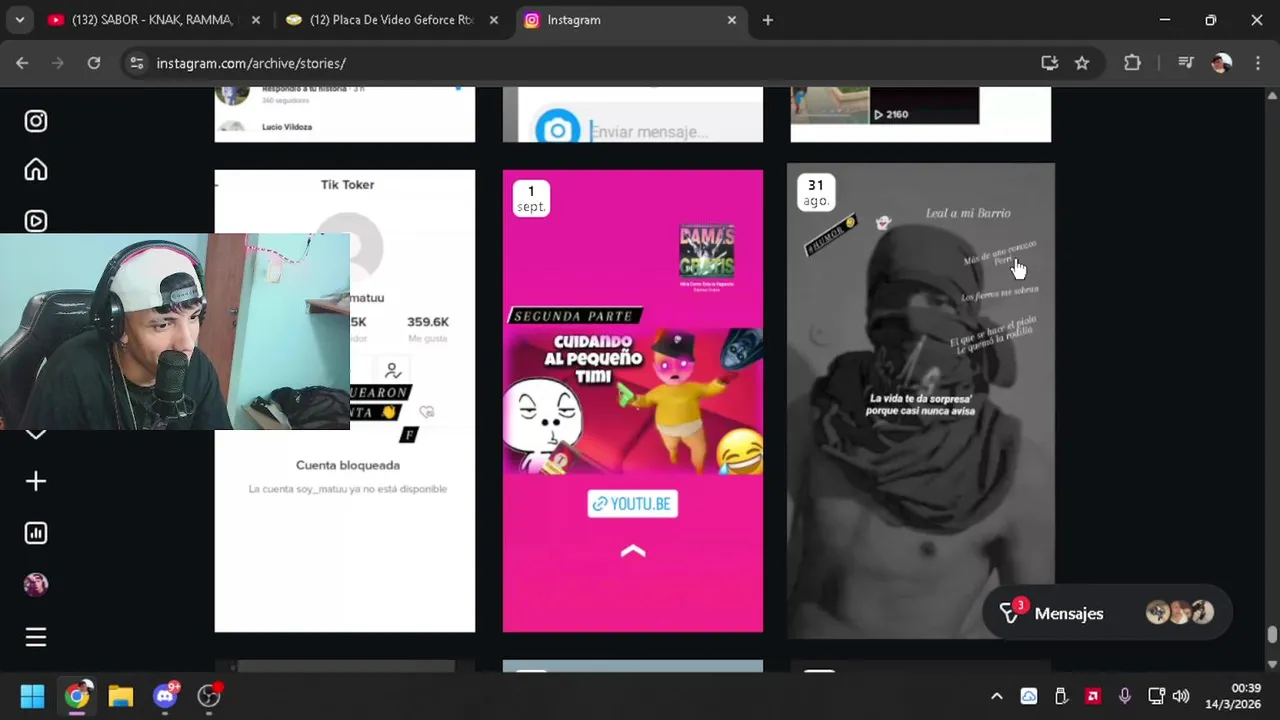Open a new browser tab
The height and width of the screenshot is (720, 1280).
tap(768, 20)
